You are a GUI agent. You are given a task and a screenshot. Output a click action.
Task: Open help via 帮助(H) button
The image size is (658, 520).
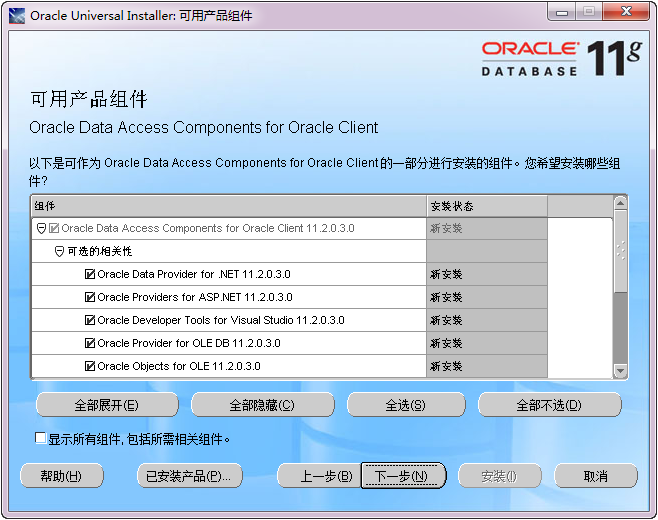(62, 476)
